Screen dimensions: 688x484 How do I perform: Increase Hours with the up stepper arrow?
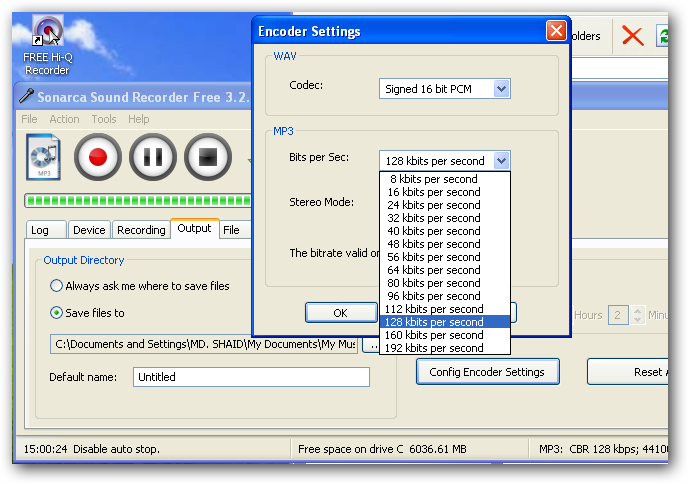(638, 310)
